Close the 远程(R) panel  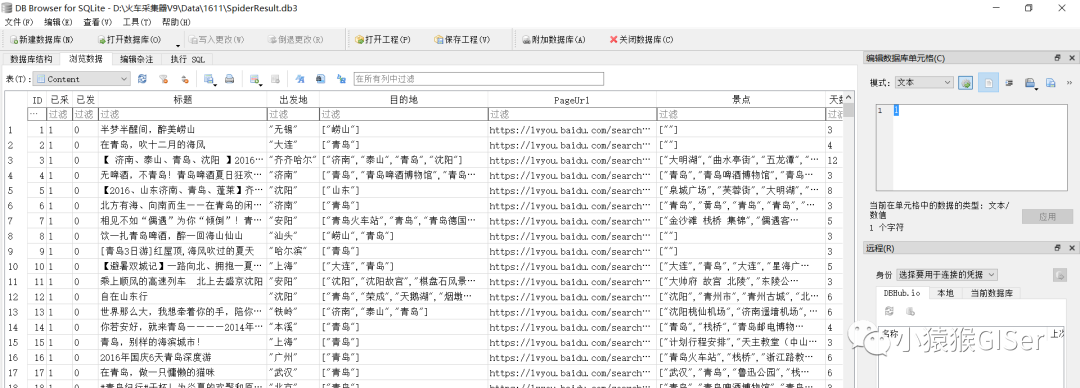point(1071,247)
